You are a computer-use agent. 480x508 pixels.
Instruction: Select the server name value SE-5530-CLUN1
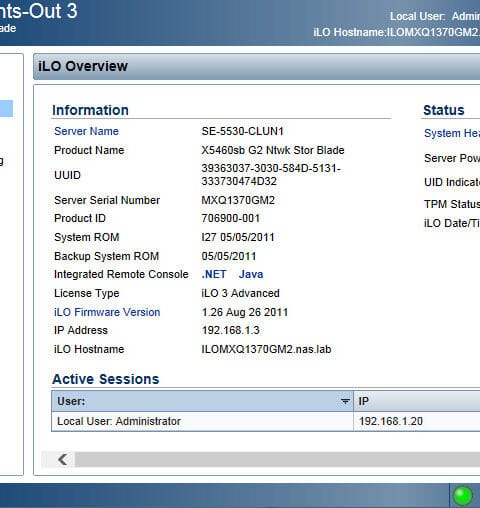[242, 131]
